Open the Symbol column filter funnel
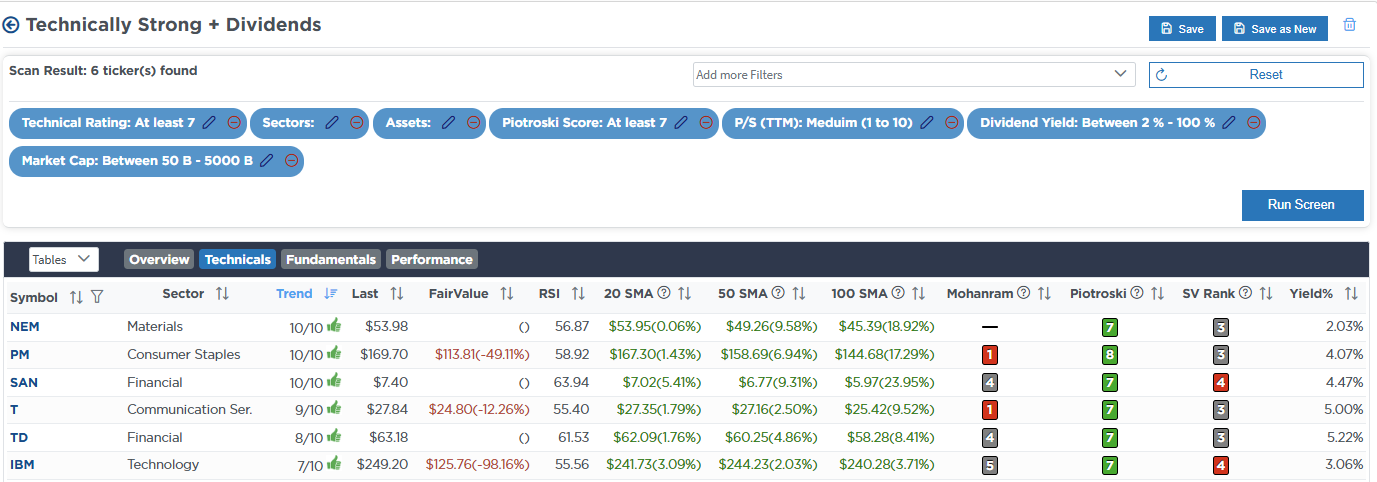This screenshot has height=482, width=1377. click(x=97, y=297)
